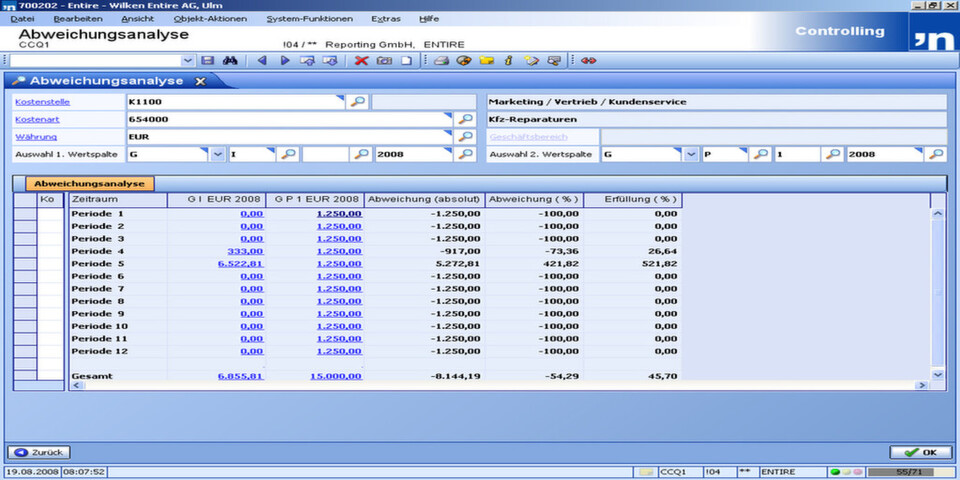Click magnifier beside 1 in Auswahl 2. Wertspalte

point(833,154)
